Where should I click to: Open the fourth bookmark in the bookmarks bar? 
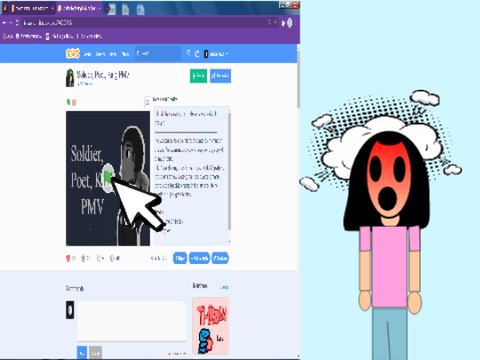click(89, 36)
